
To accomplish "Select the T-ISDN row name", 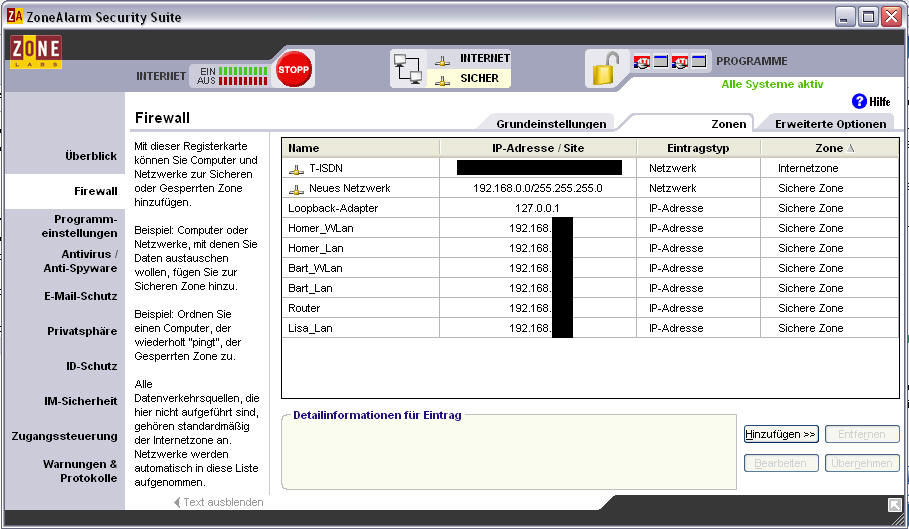I will point(326,168).
